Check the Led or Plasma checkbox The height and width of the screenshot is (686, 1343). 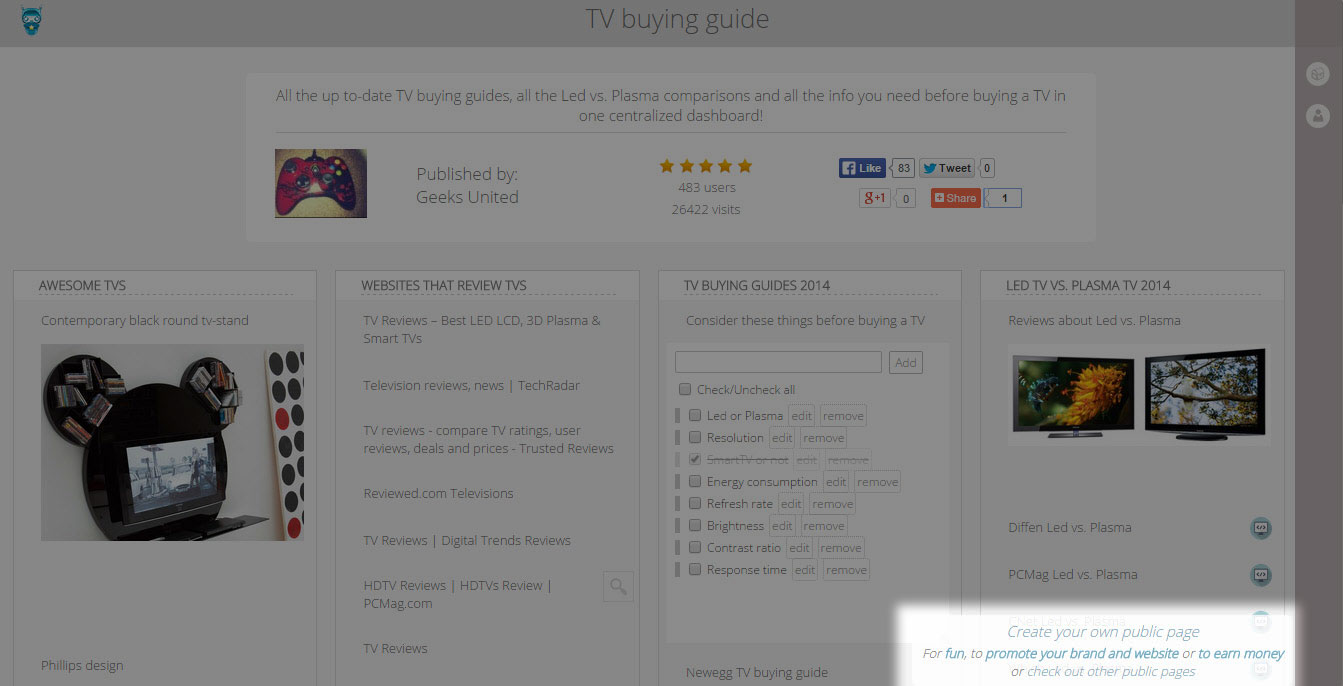(695, 416)
